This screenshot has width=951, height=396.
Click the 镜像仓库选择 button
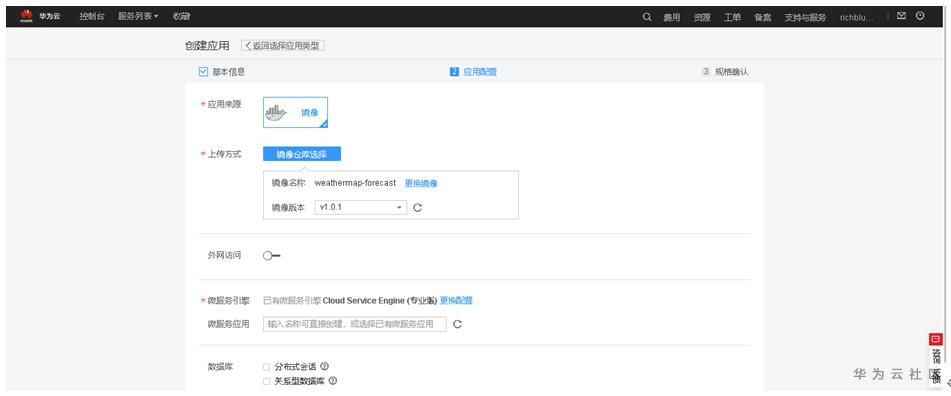click(x=302, y=154)
